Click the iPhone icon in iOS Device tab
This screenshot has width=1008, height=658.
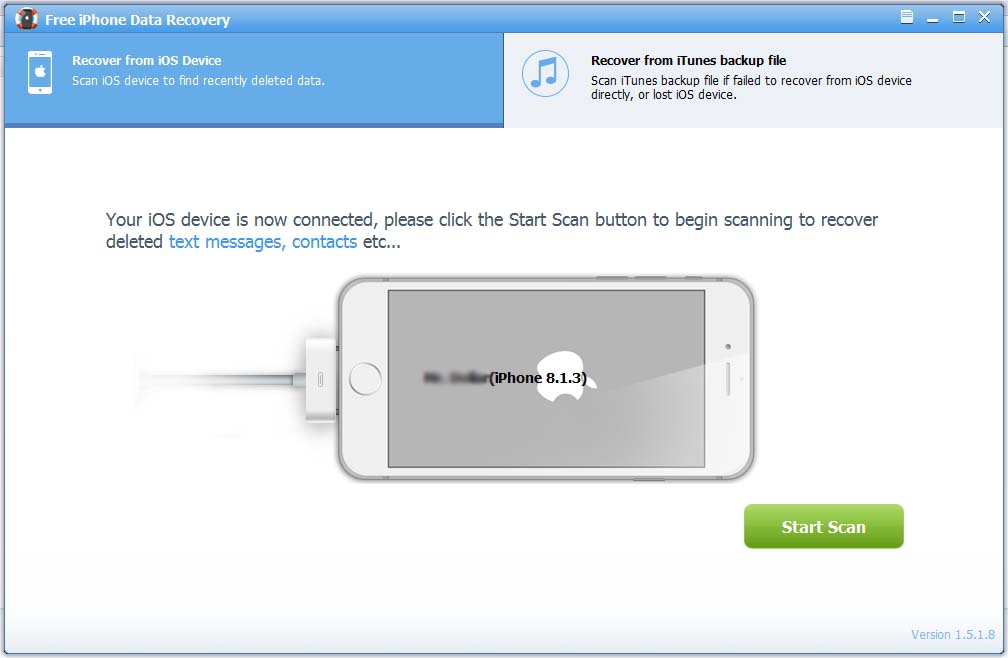pyautogui.click(x=40, y=72)
